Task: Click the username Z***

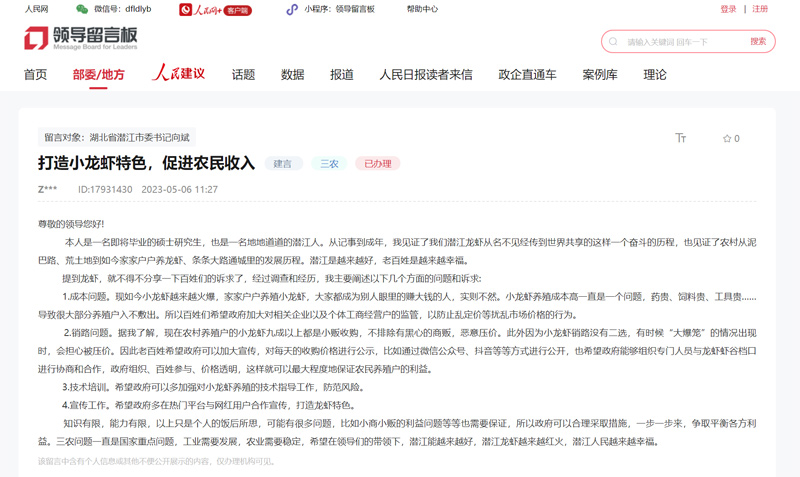Action: click(x=47, y=189)
